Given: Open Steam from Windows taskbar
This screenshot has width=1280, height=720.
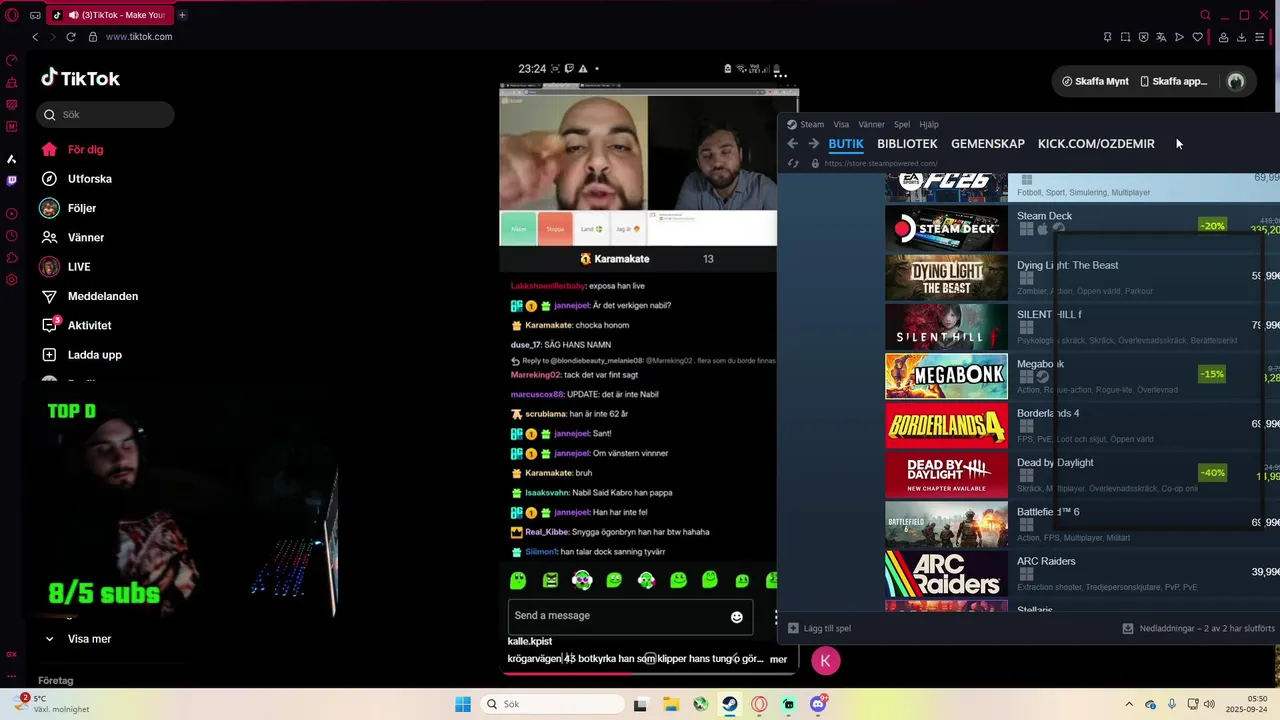Looking at the screenshot, I should 730,704.
